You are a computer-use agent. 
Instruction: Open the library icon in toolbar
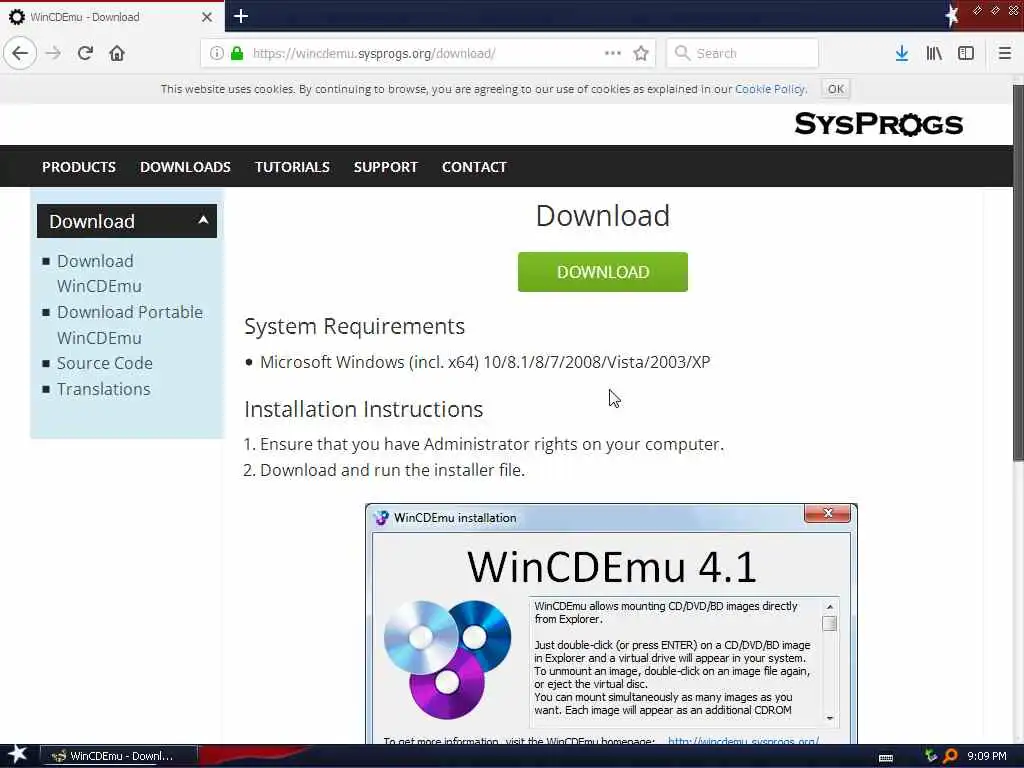click(x=934, y=53)
